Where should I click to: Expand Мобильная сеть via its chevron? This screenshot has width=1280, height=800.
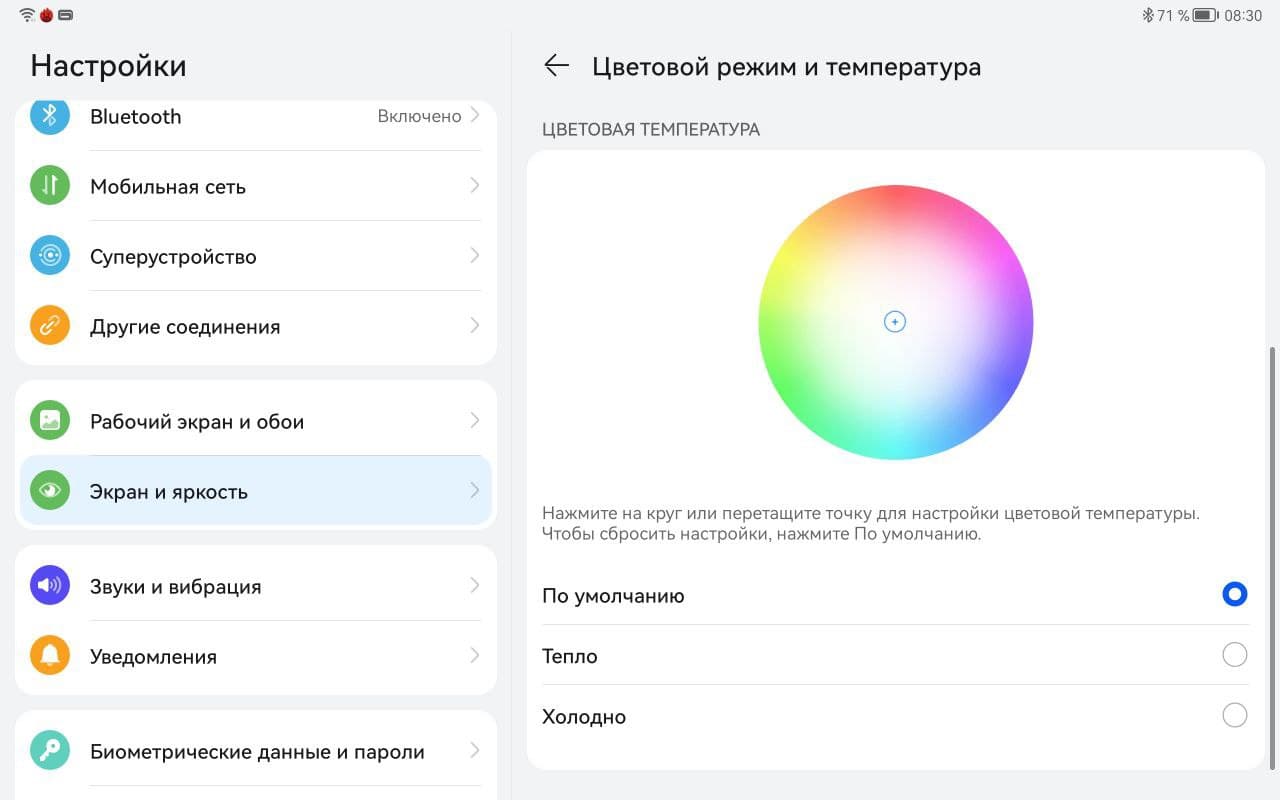[x=475, y=186]
